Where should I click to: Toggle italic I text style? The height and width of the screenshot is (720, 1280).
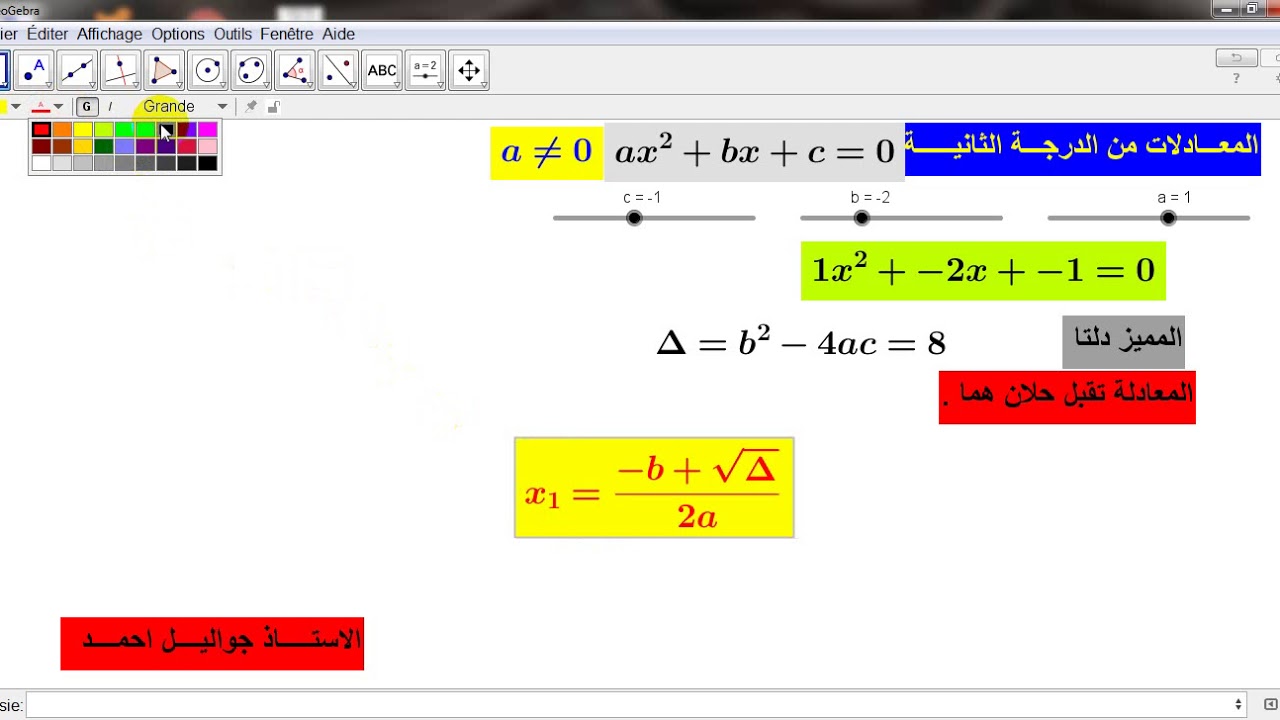tap(110, 106)
